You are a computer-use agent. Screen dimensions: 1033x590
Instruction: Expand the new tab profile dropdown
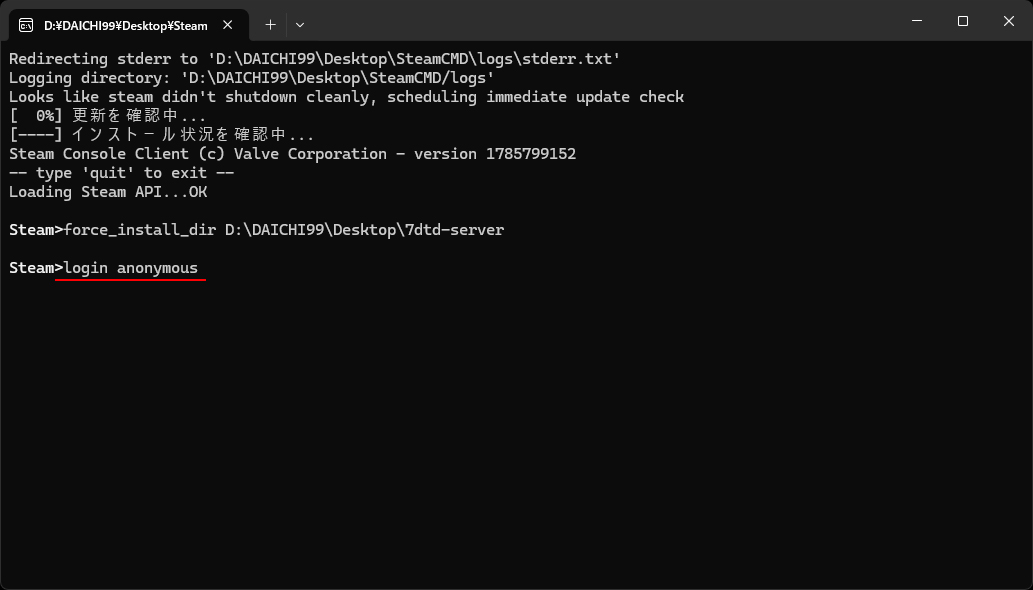pyautogui.click(x=300, y=25)
